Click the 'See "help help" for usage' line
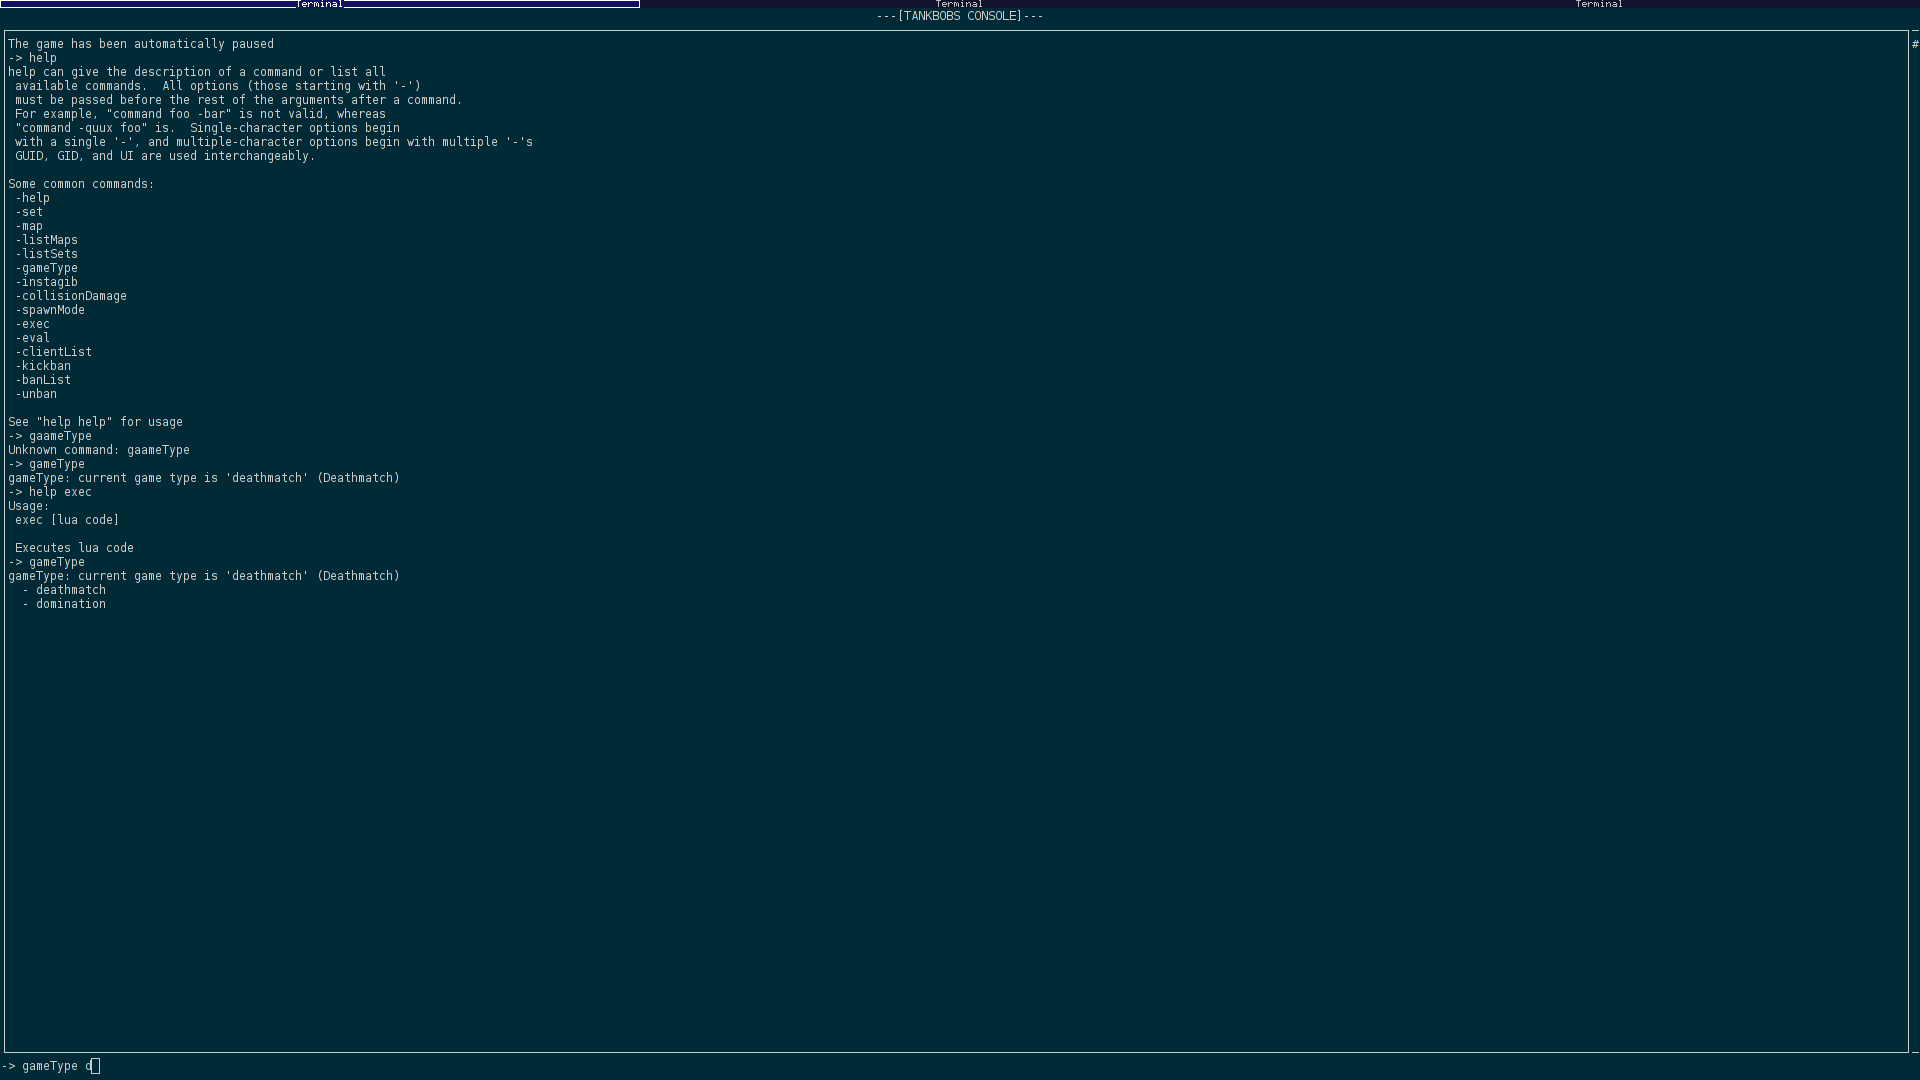 point(96,422)
